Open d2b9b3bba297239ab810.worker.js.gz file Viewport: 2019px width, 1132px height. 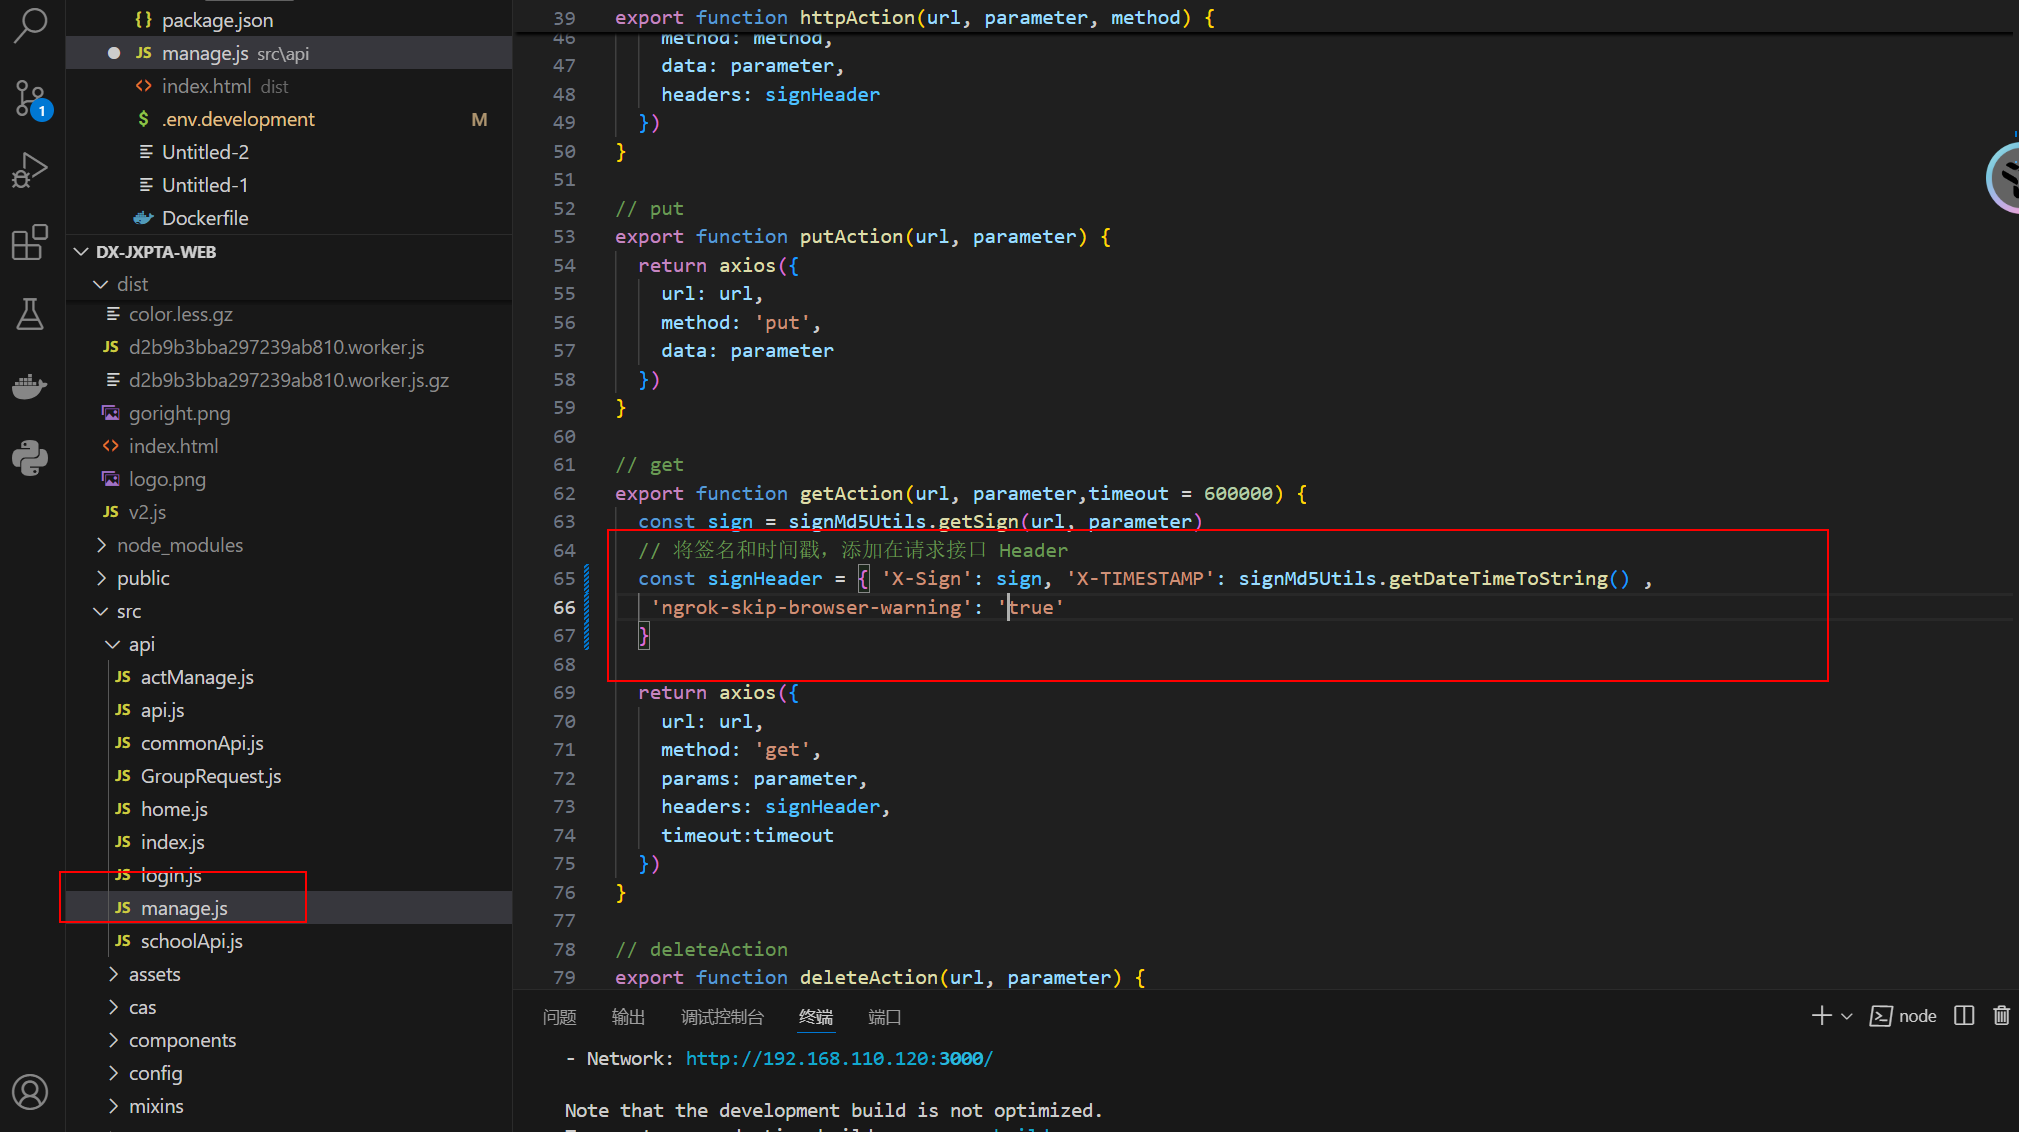(x=289, y=380)
